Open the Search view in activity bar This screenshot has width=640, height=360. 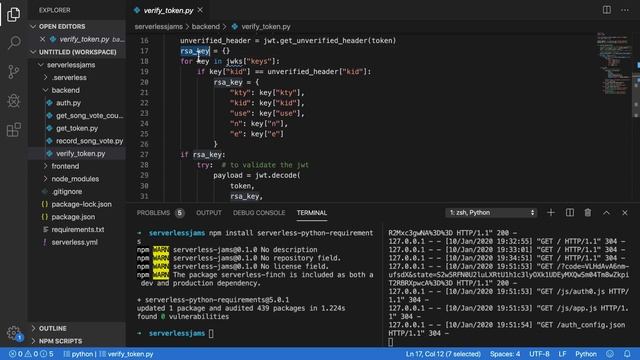[x=13, y=42]
